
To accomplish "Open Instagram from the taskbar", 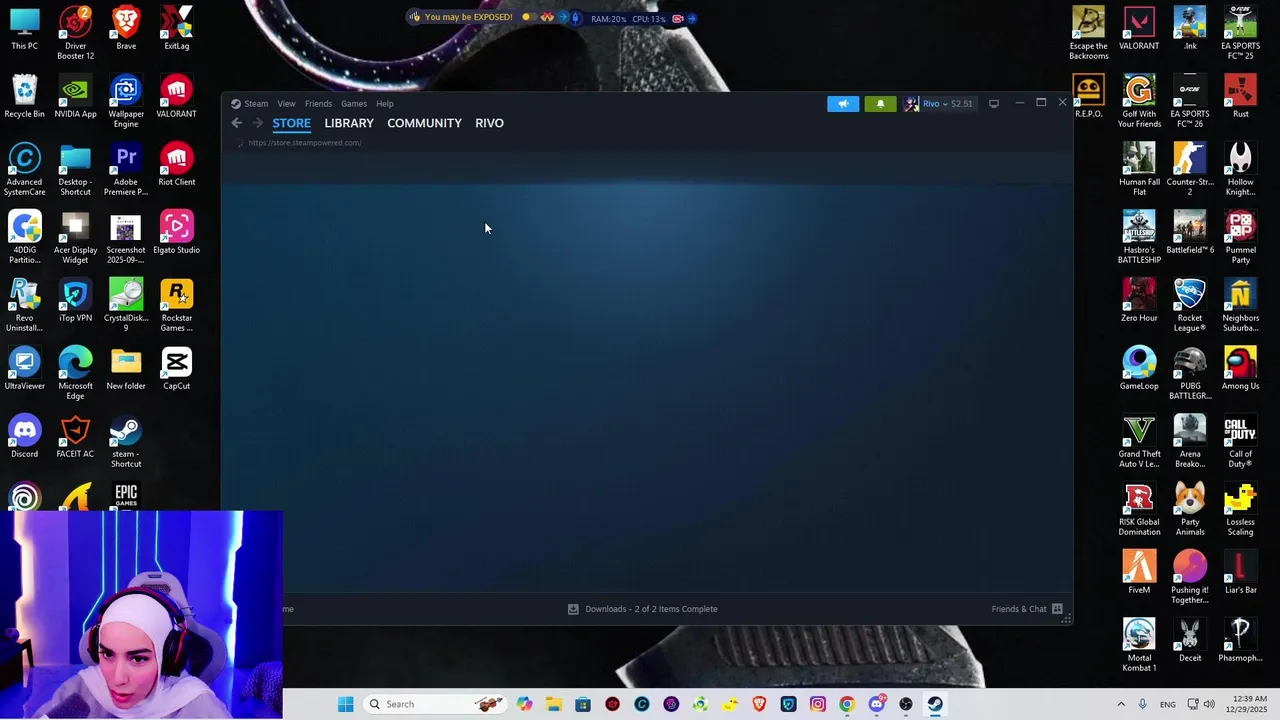I will (x=818, y=704).
